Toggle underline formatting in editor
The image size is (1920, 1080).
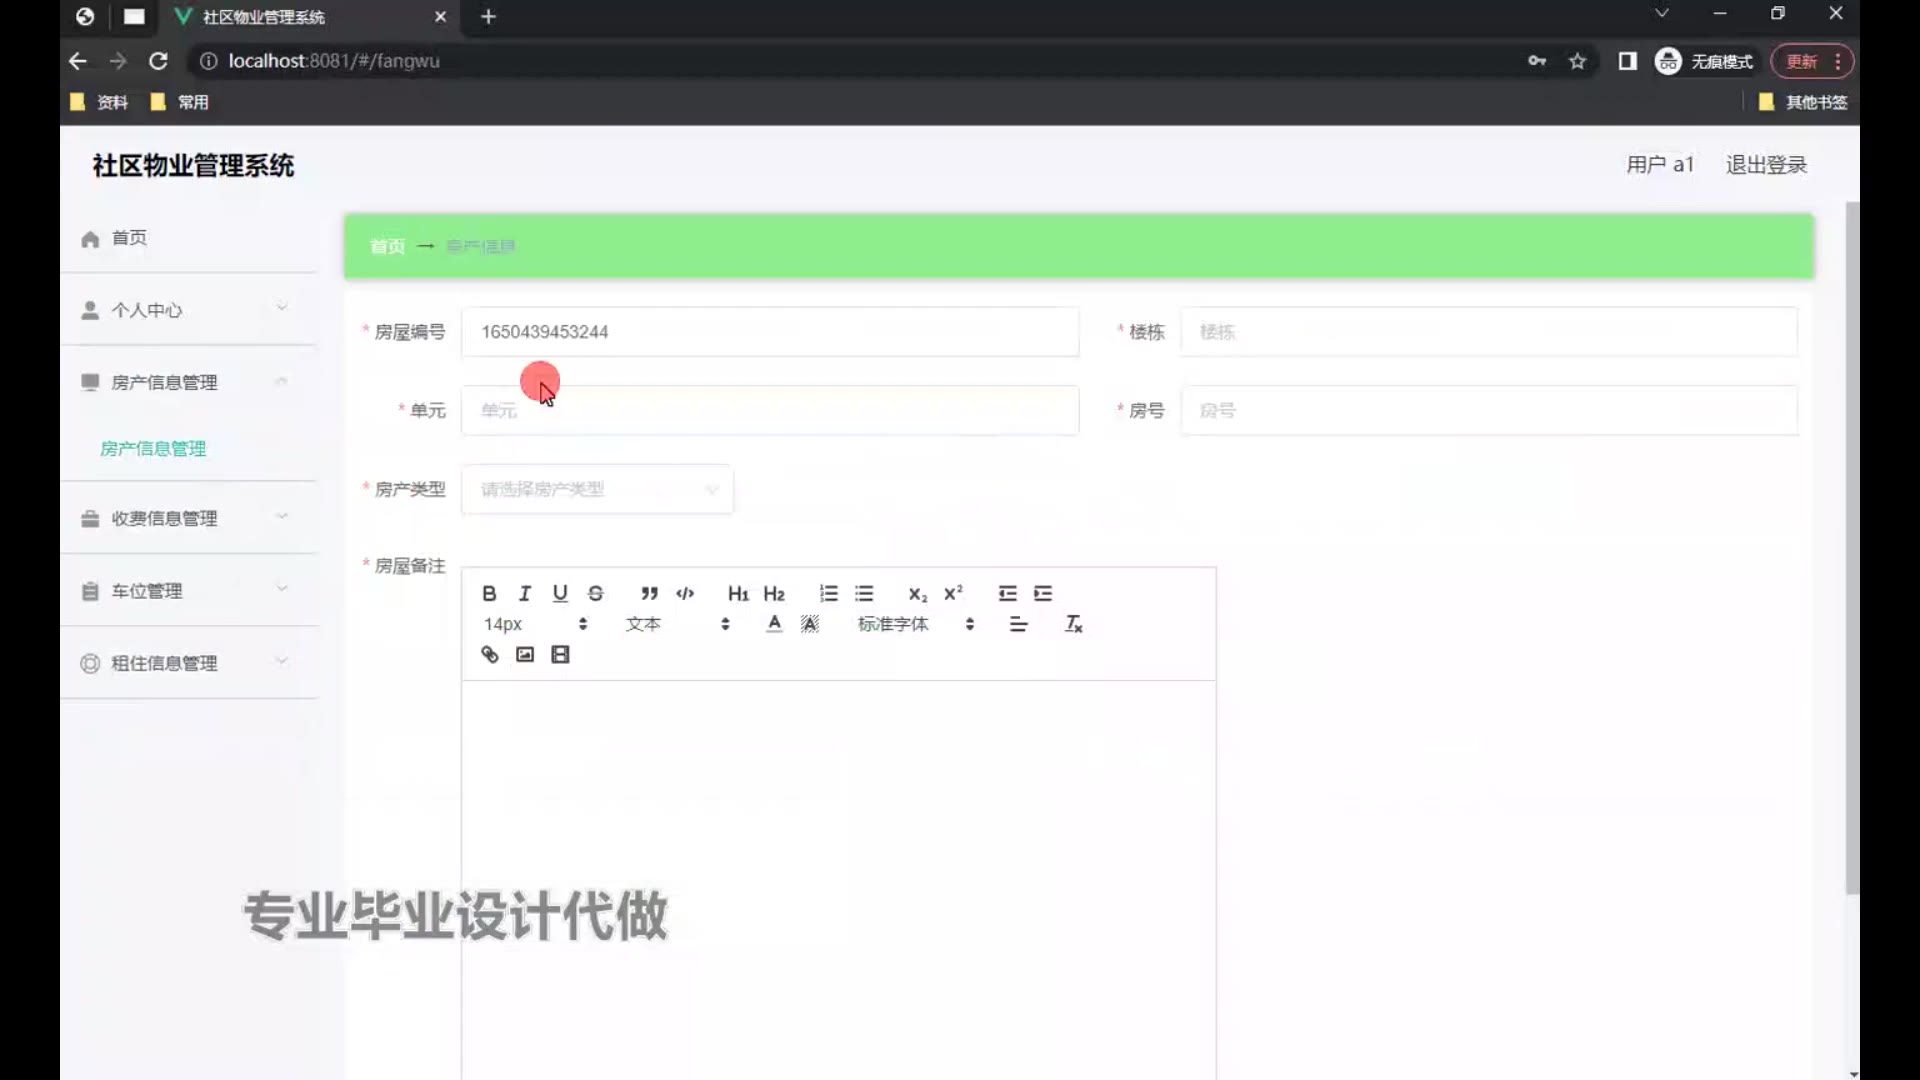click(x=560, y=593)
